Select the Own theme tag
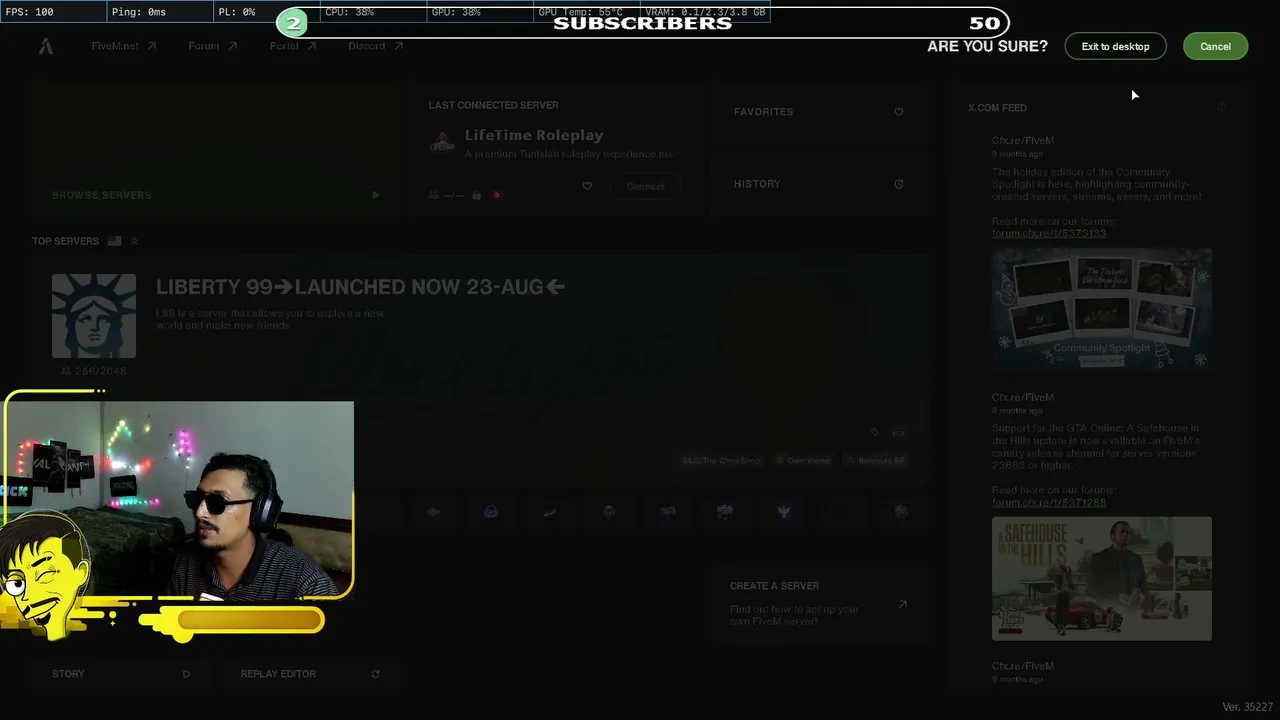 (x=805, y=461)
